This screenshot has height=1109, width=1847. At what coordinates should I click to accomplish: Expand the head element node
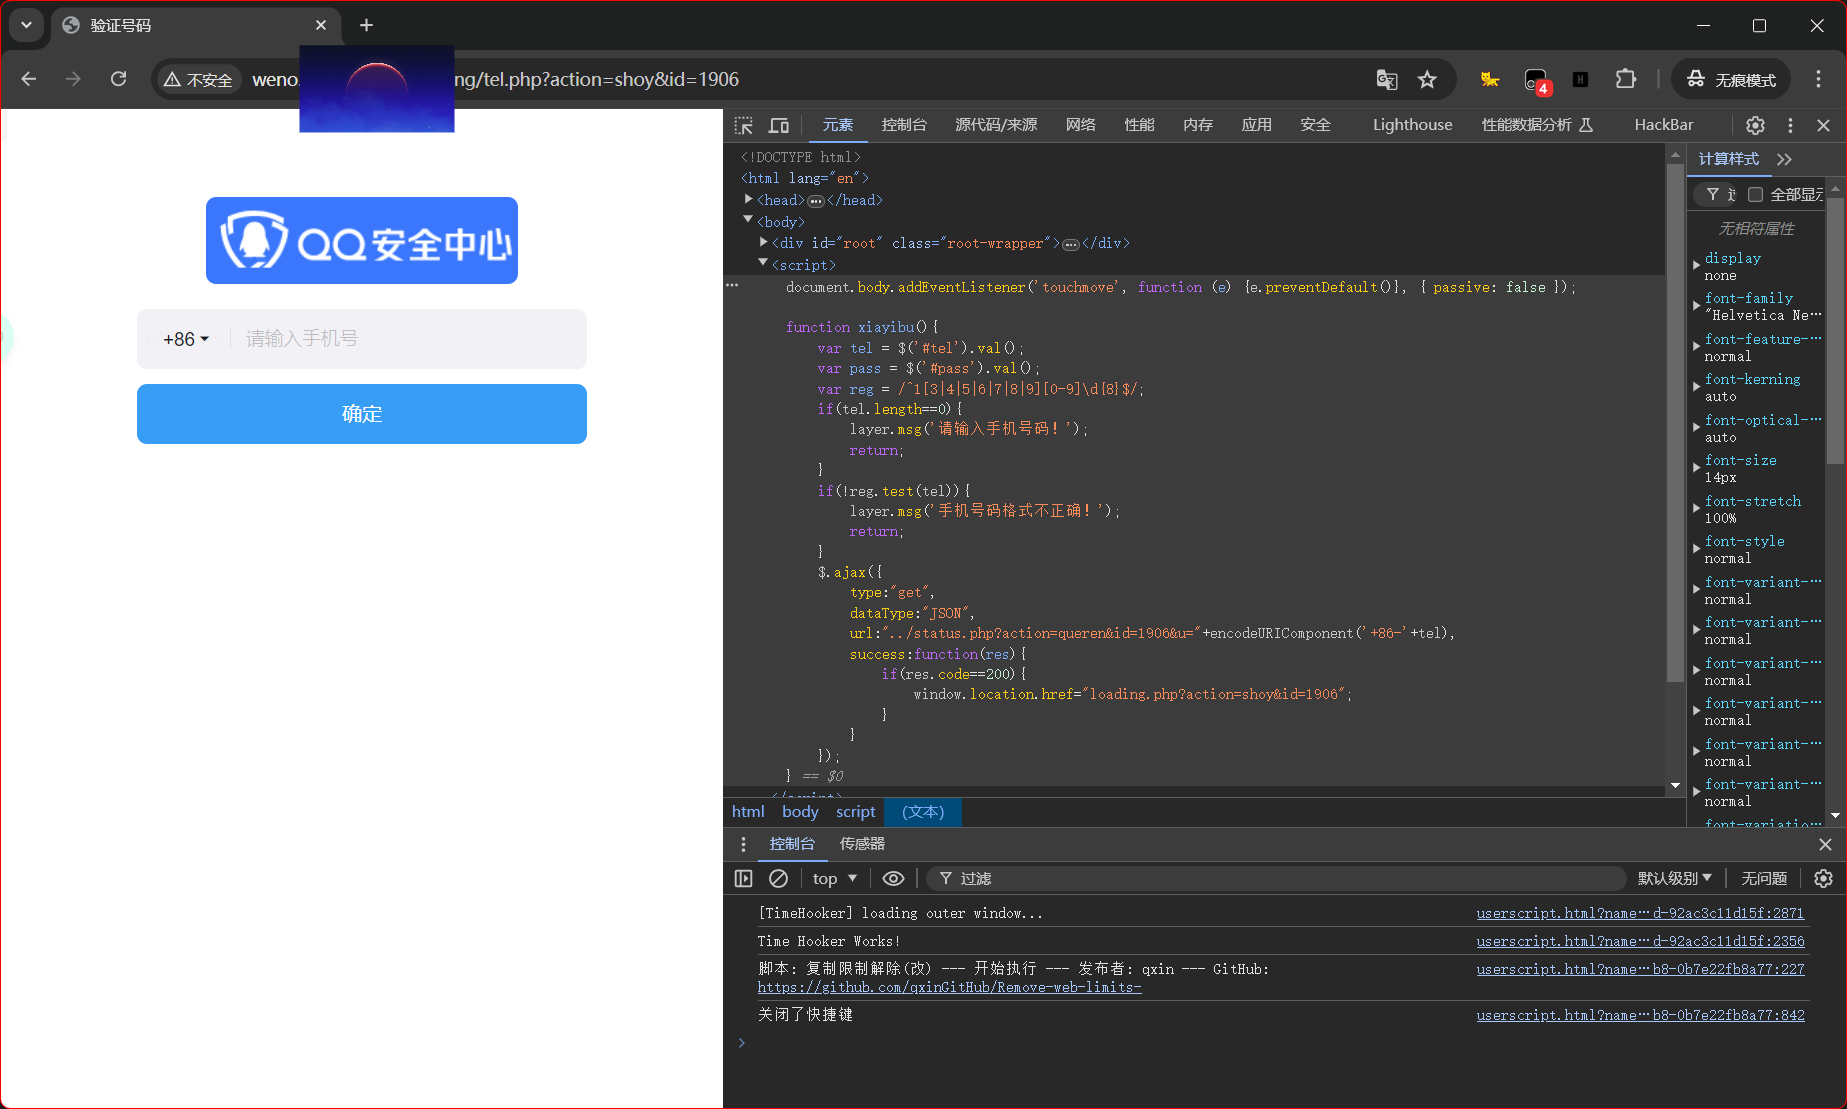coord(748,200)
